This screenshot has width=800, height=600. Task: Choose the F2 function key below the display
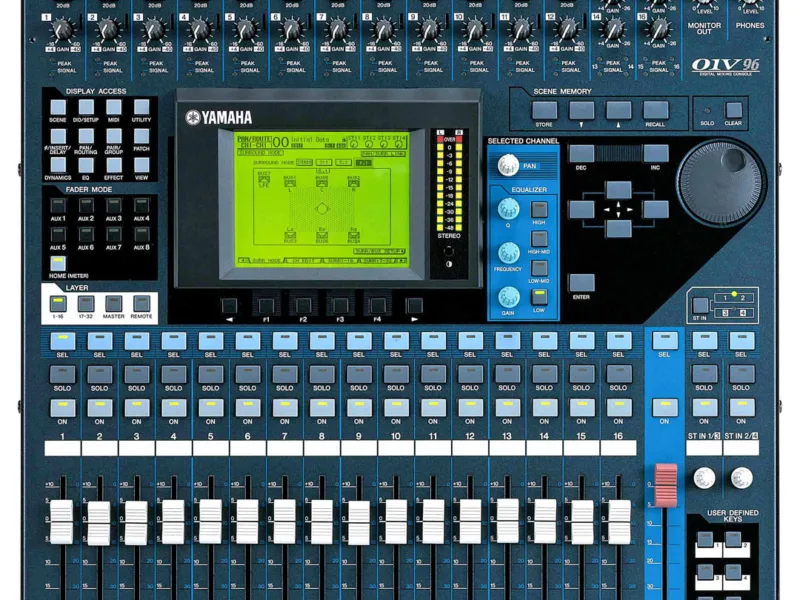pyautogui.click(x=303, y=306)
